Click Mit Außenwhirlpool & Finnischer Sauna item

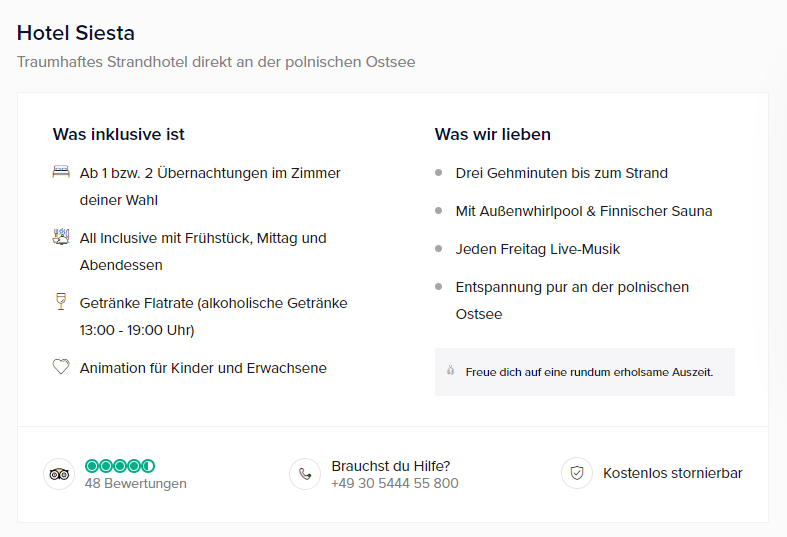click(x=584, y=211)
